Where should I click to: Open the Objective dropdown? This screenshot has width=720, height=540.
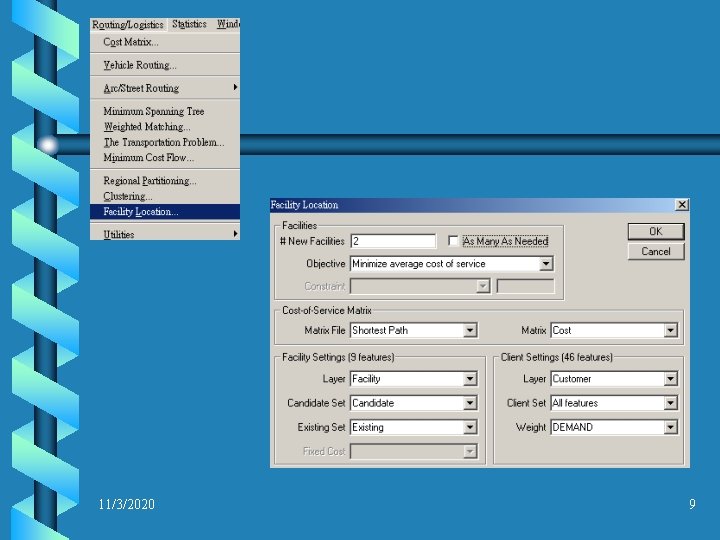[x=451, y=264]
